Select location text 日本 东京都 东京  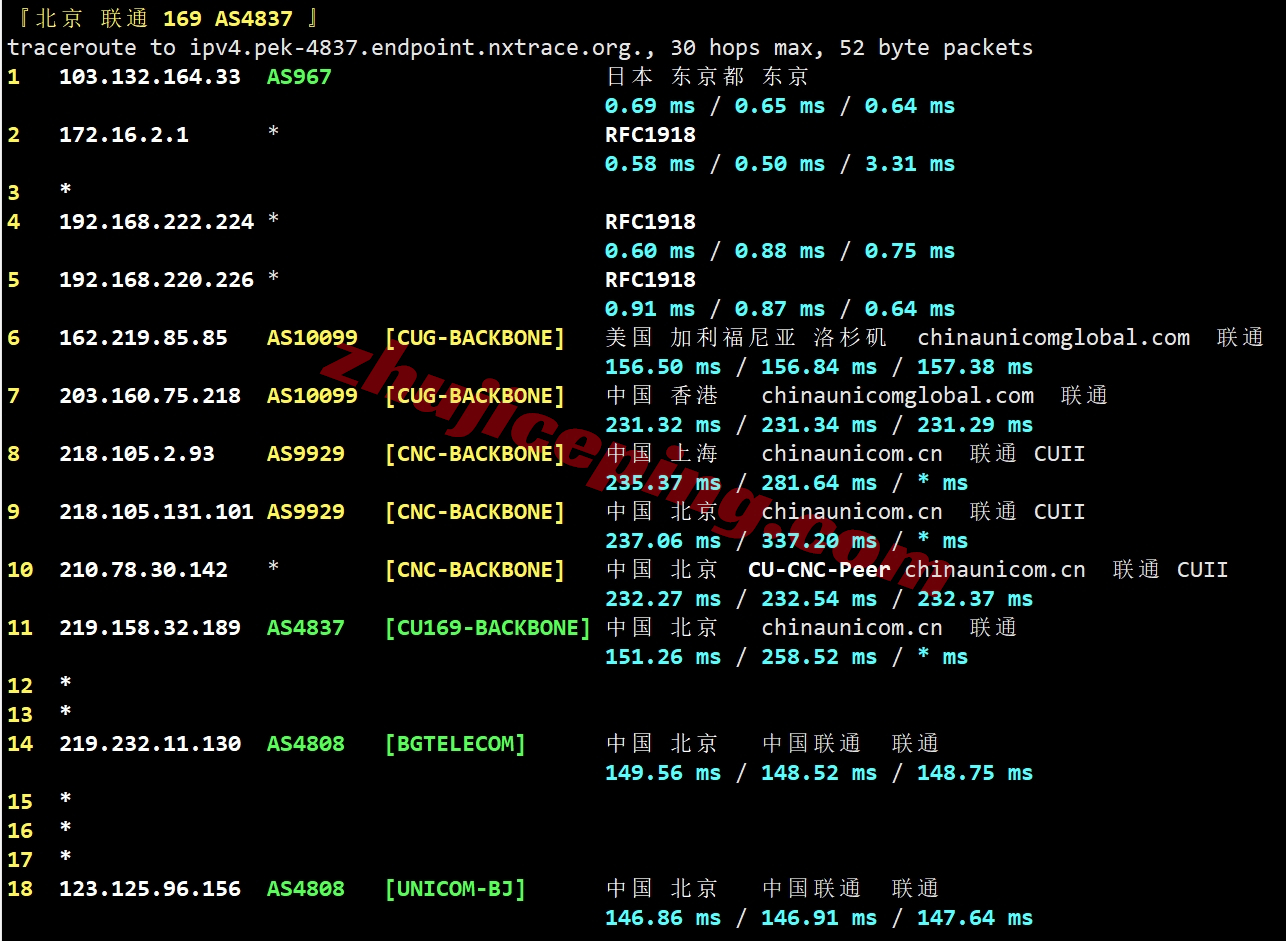707,76
